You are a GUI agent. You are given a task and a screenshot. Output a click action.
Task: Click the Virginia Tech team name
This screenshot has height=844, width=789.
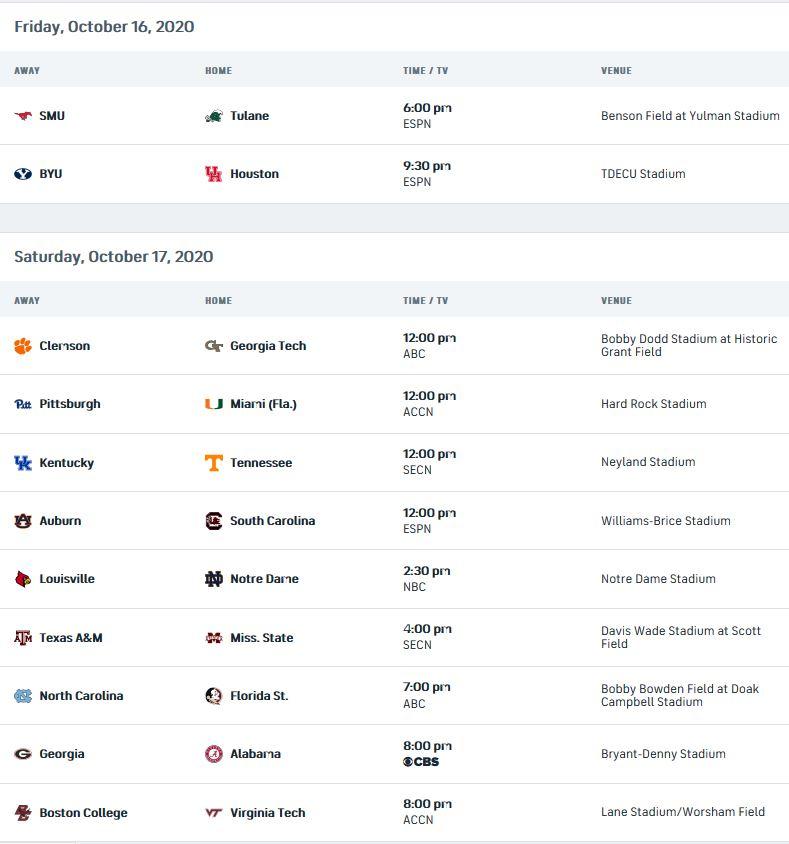tap(267, 813)
